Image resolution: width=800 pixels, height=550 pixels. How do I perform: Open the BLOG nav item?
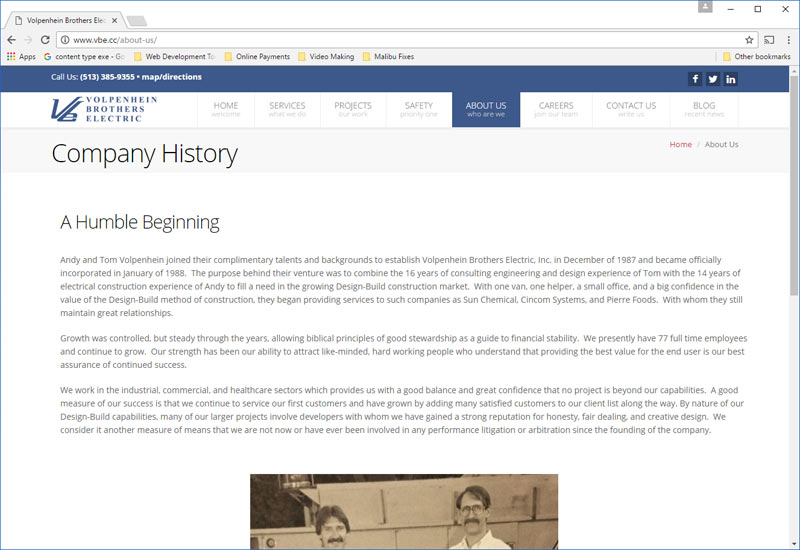704,109
